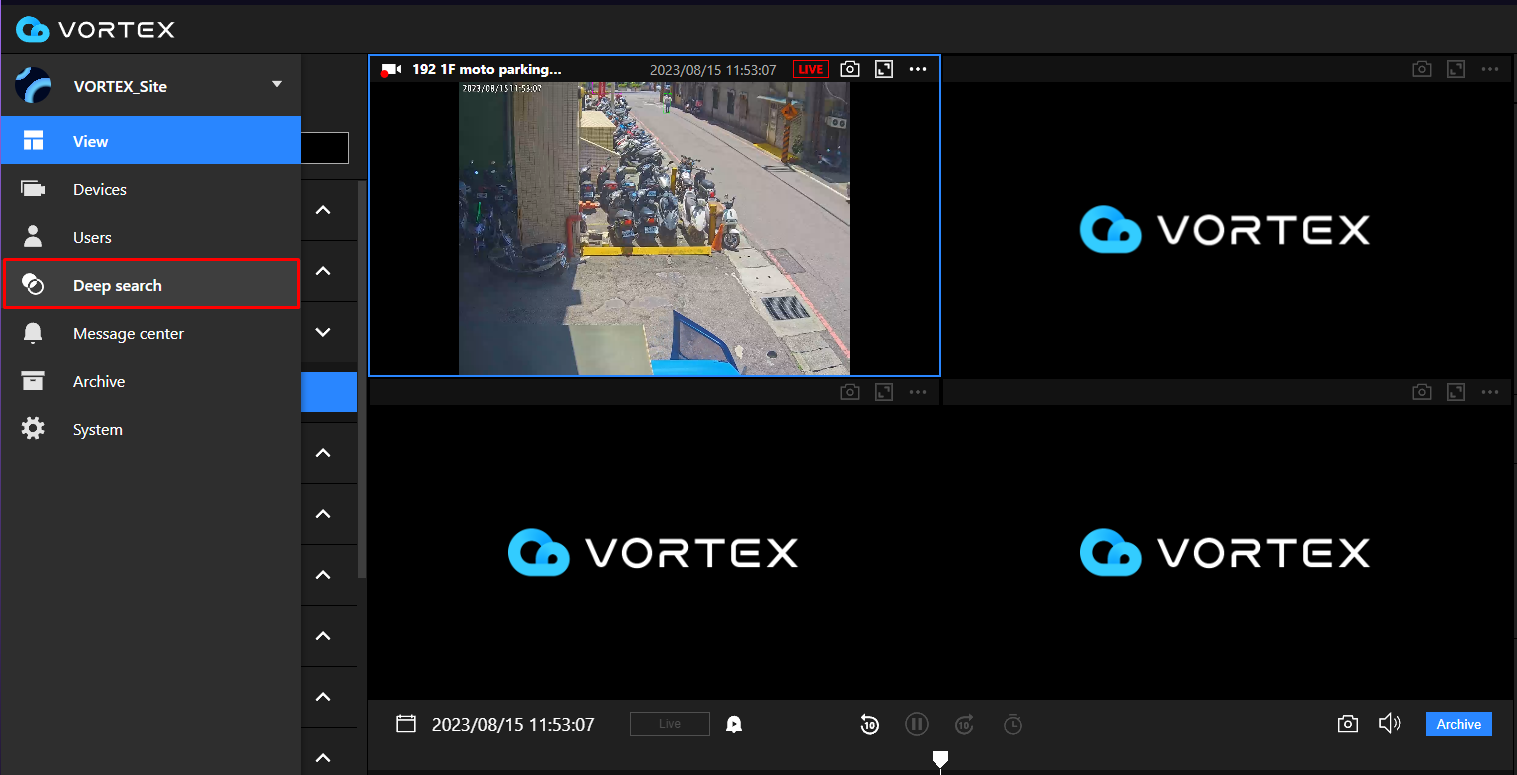1517x775 pixels.
Task: Open the playback speed timer icon
Action: [x=1013, y=724]
